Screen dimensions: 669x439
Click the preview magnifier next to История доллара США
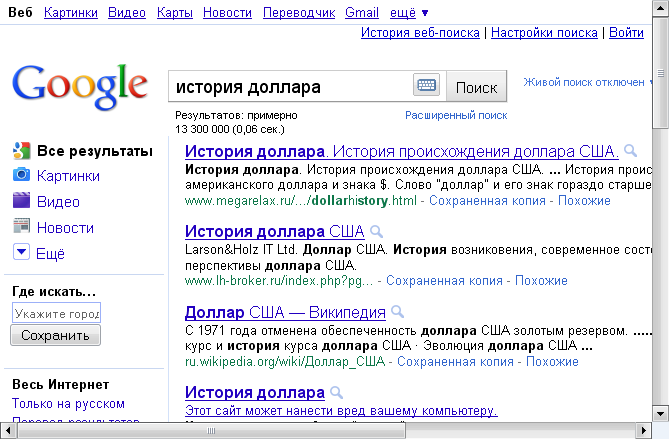click(x=376, y=231)
